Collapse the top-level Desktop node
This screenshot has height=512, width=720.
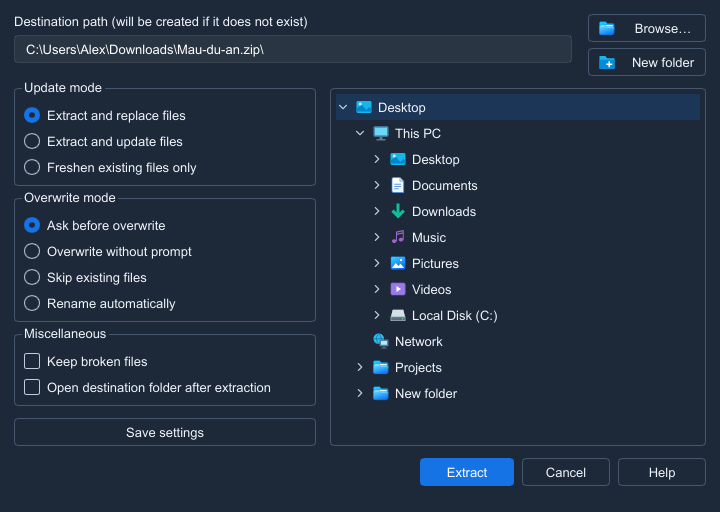[x=343, y=107]
